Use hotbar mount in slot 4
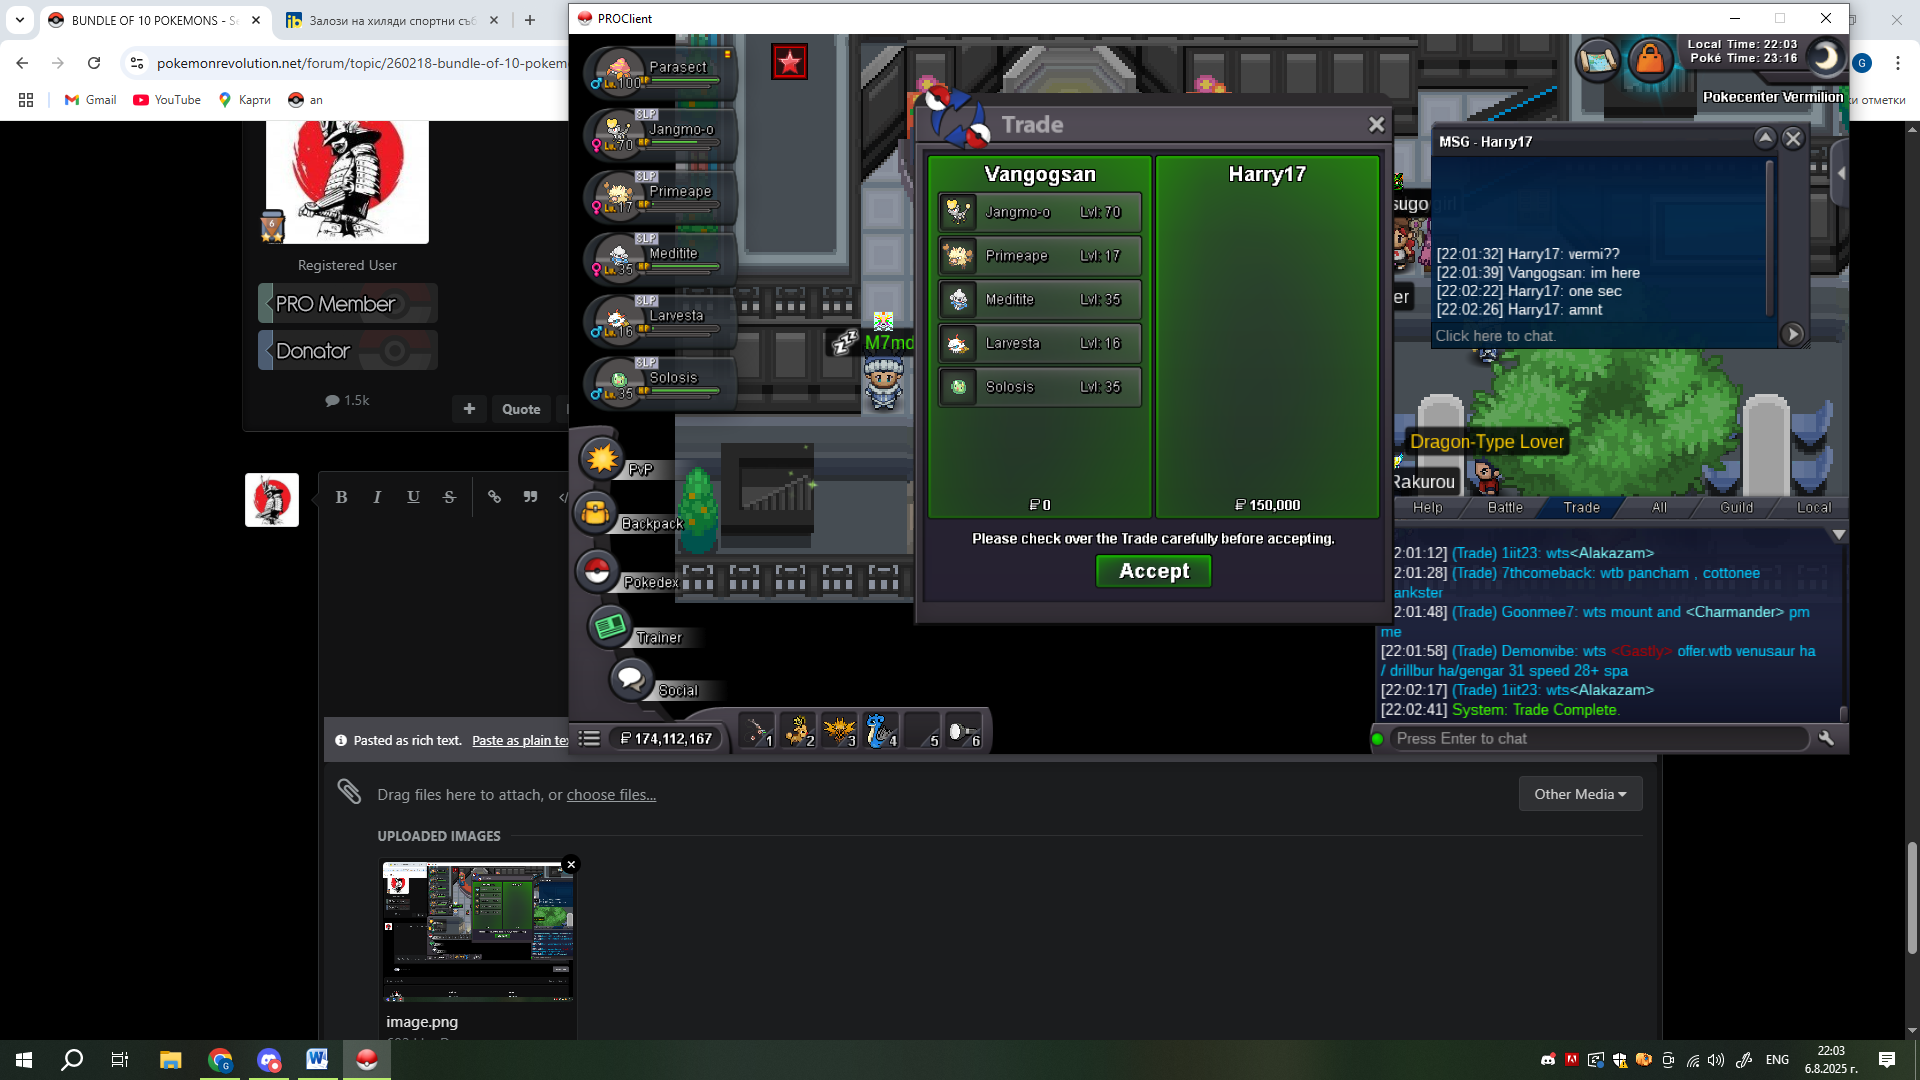This screenshot has height=1080, width=1920. pos(881,732)
